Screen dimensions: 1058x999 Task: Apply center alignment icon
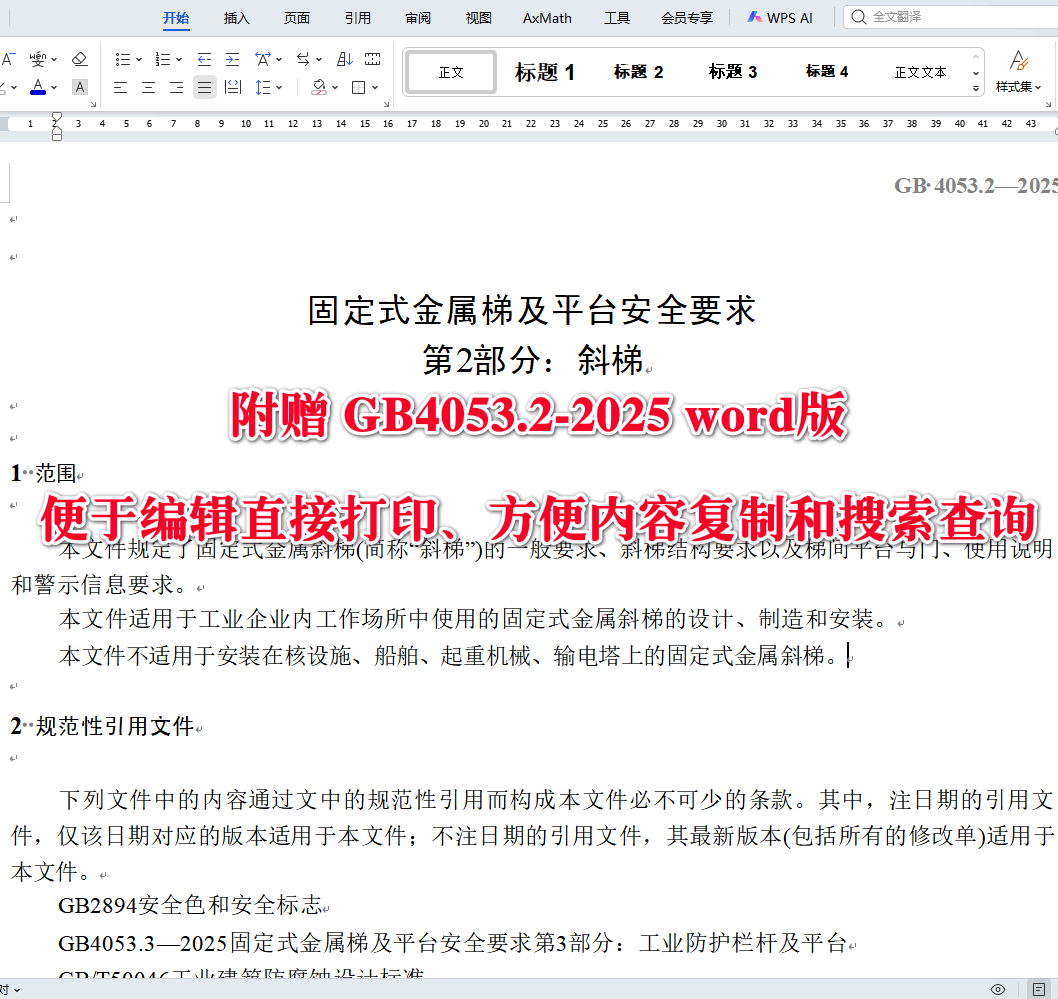(x=148, y=87)
